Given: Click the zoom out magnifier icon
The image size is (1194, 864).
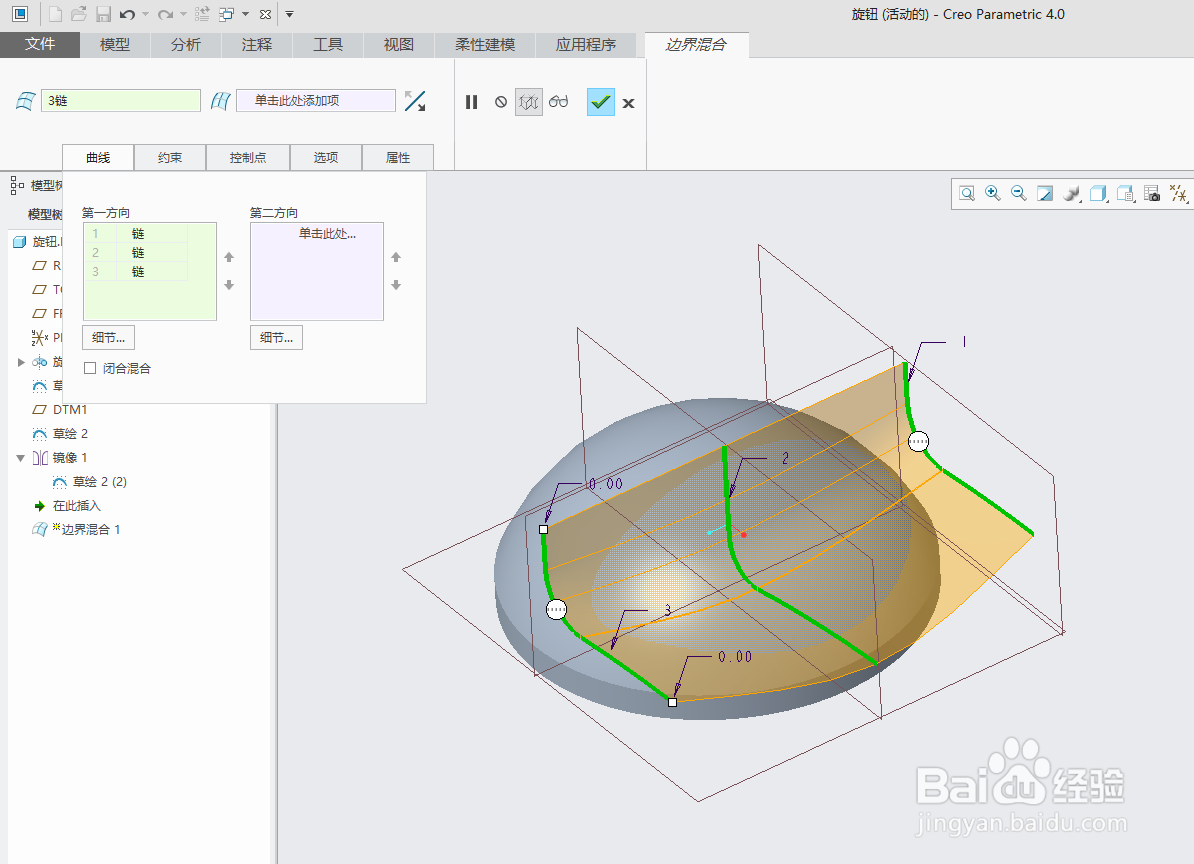Looking at the screenshot, I should tap(1019, 193).
